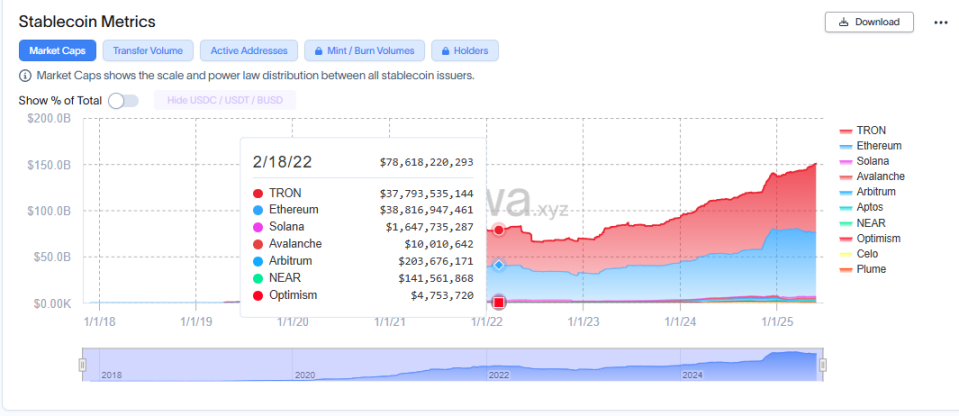The height and width of the screenshot is (416, 959).
Task: Click the lock icon on Holders tab
Action: click(x=445, y=51)
